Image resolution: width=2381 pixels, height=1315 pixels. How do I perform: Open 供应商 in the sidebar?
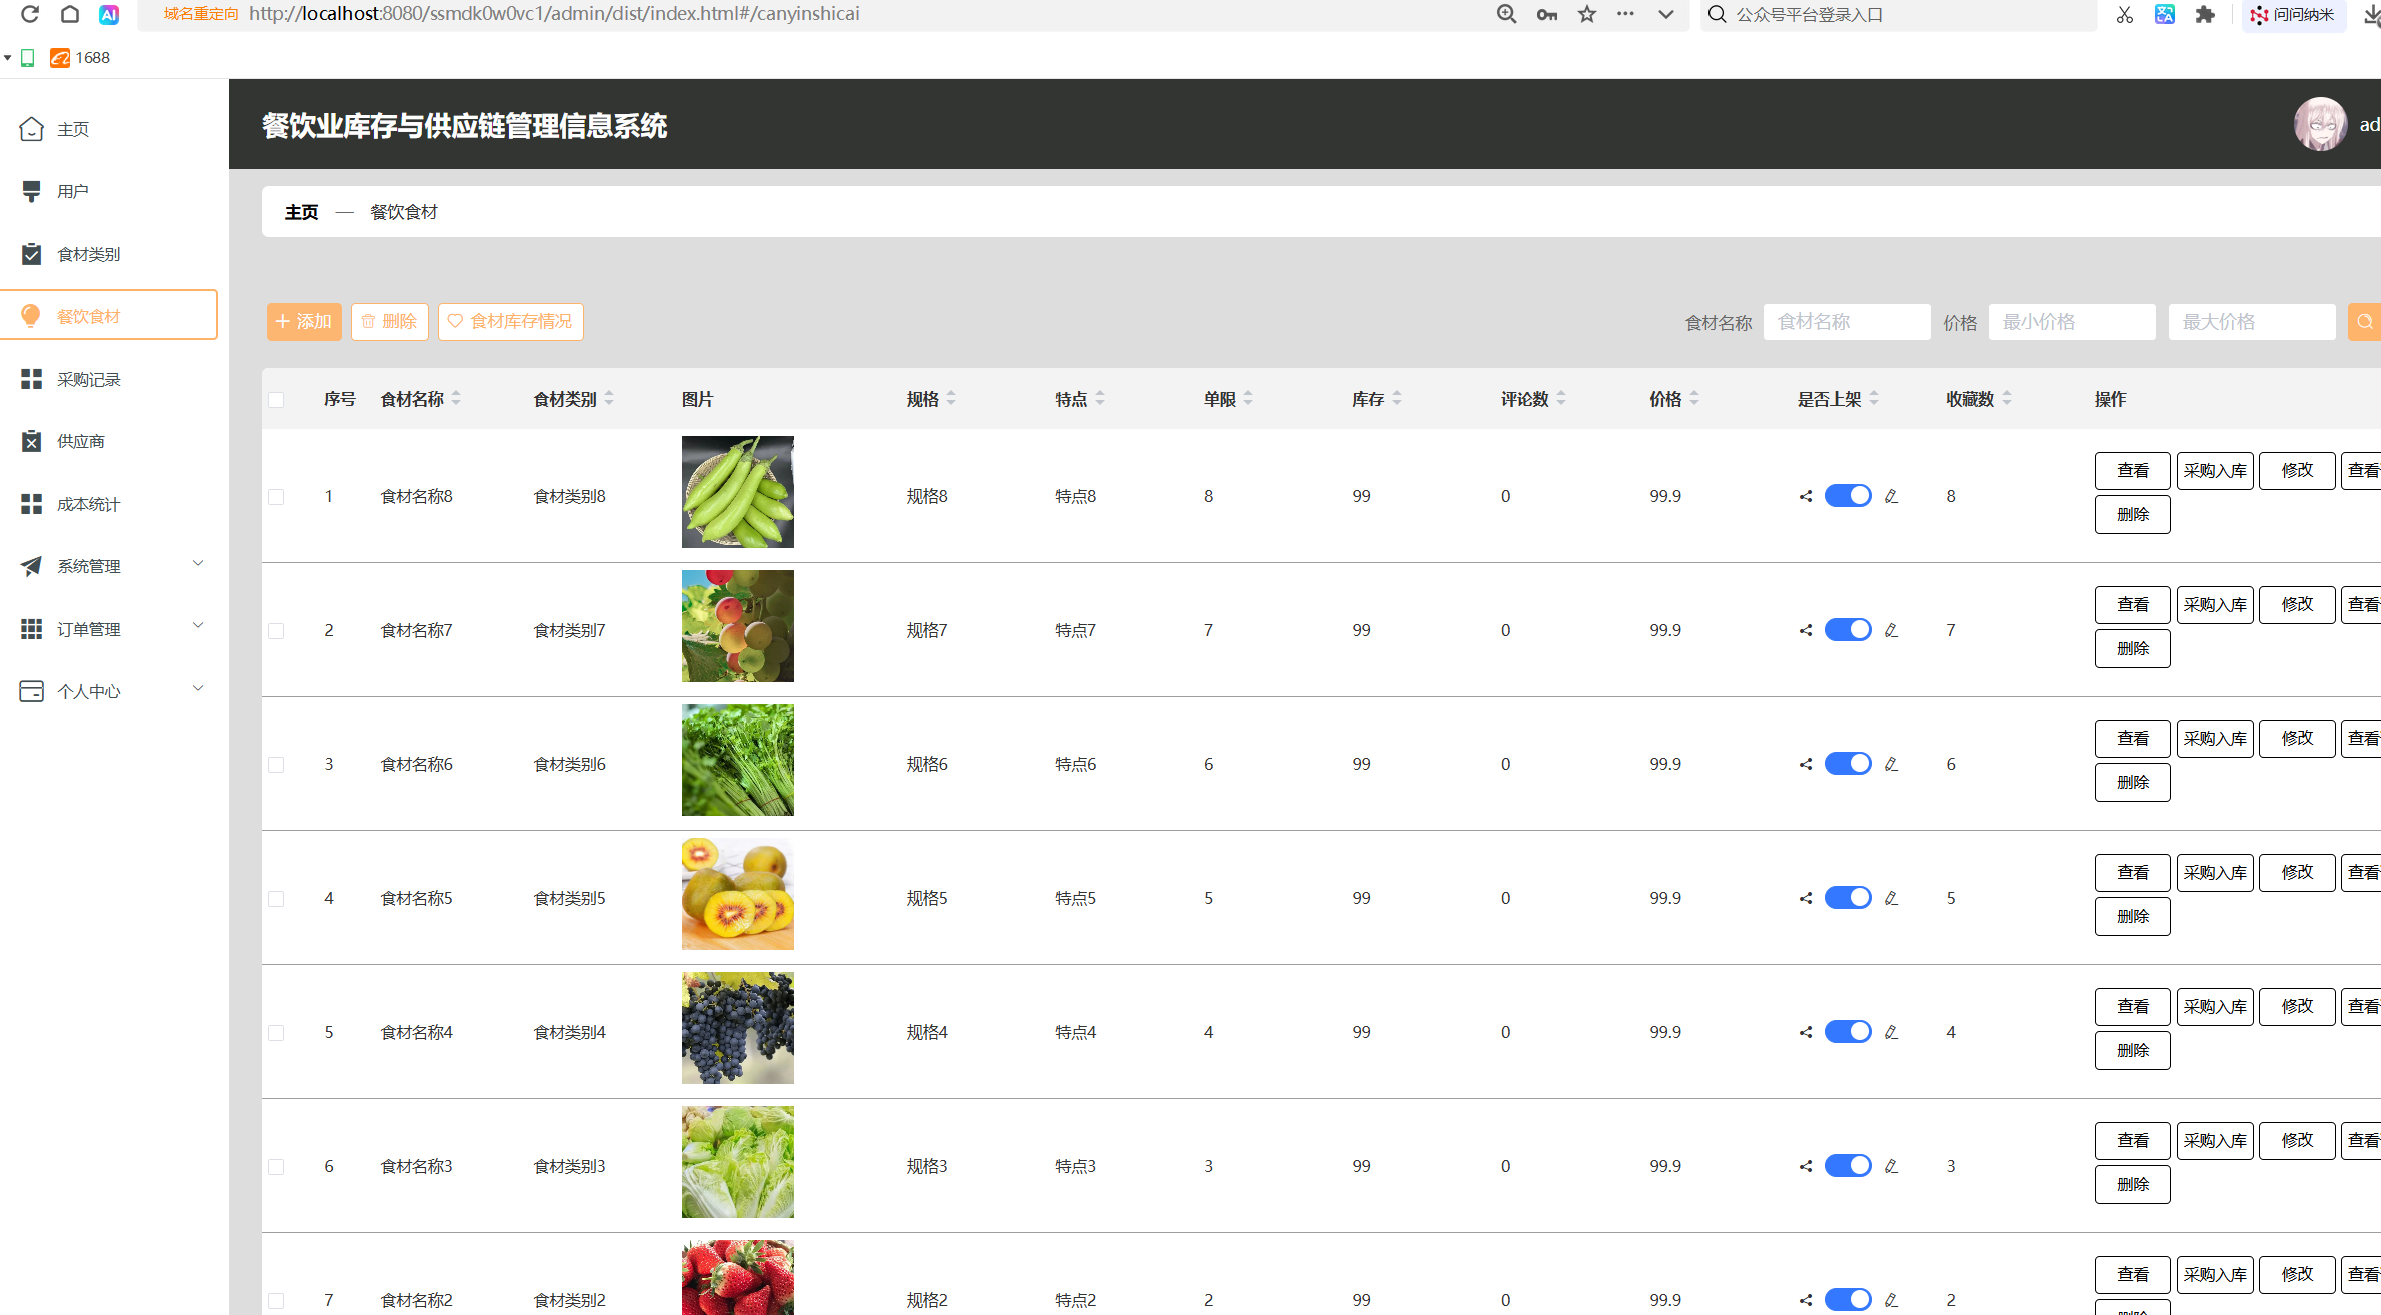109,441
